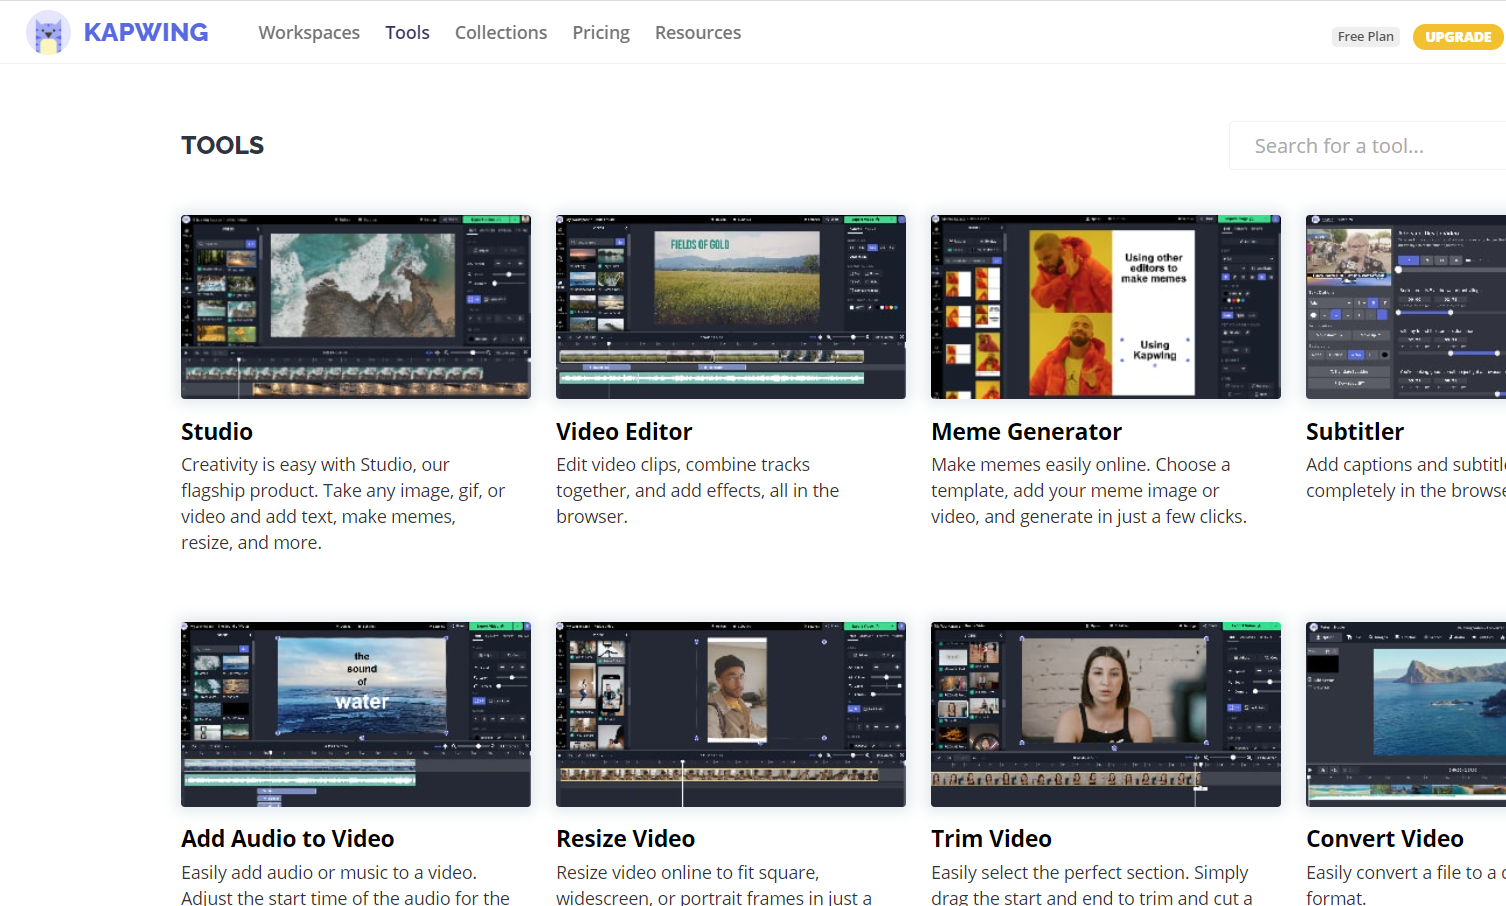Click the yellow UPGRADE button
The height and width of the screenshot is (906, 1506).
coord(1458,37)
